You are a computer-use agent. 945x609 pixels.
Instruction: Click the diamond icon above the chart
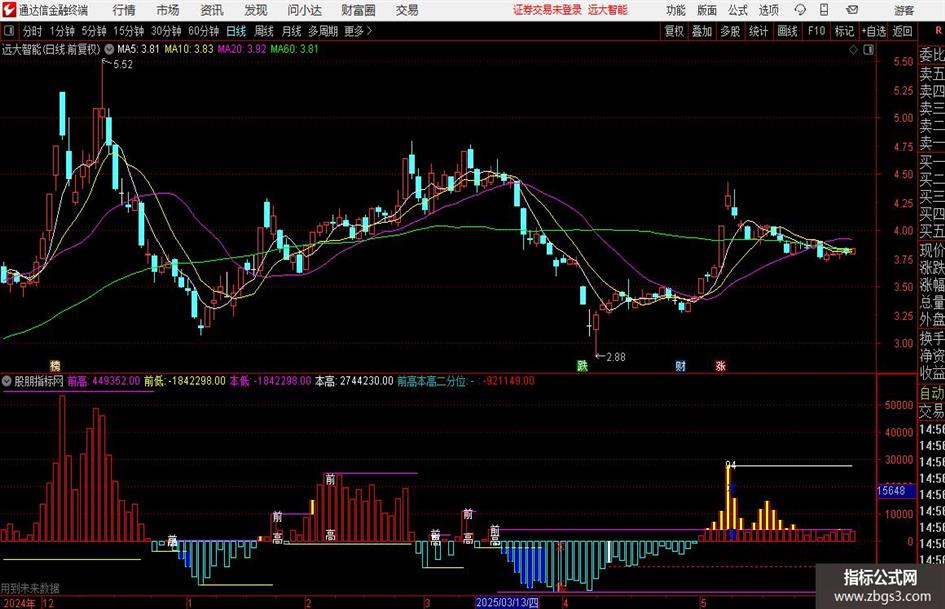coord(853,50)
